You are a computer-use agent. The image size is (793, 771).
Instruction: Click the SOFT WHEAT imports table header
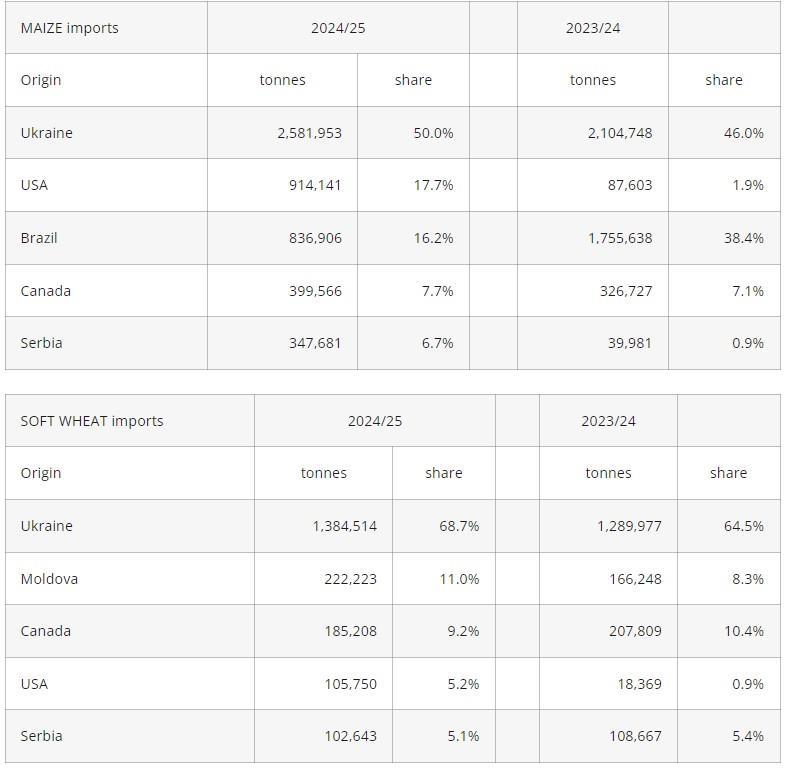tap(92, 421)
